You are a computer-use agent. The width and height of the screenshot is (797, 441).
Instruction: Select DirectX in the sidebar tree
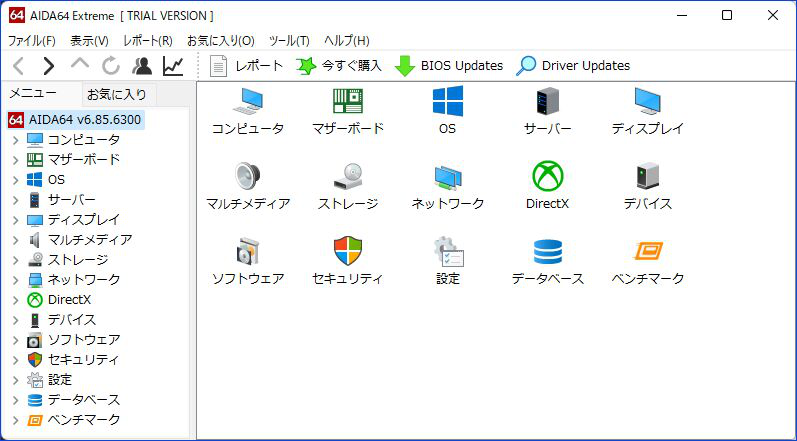coord(70,300)
